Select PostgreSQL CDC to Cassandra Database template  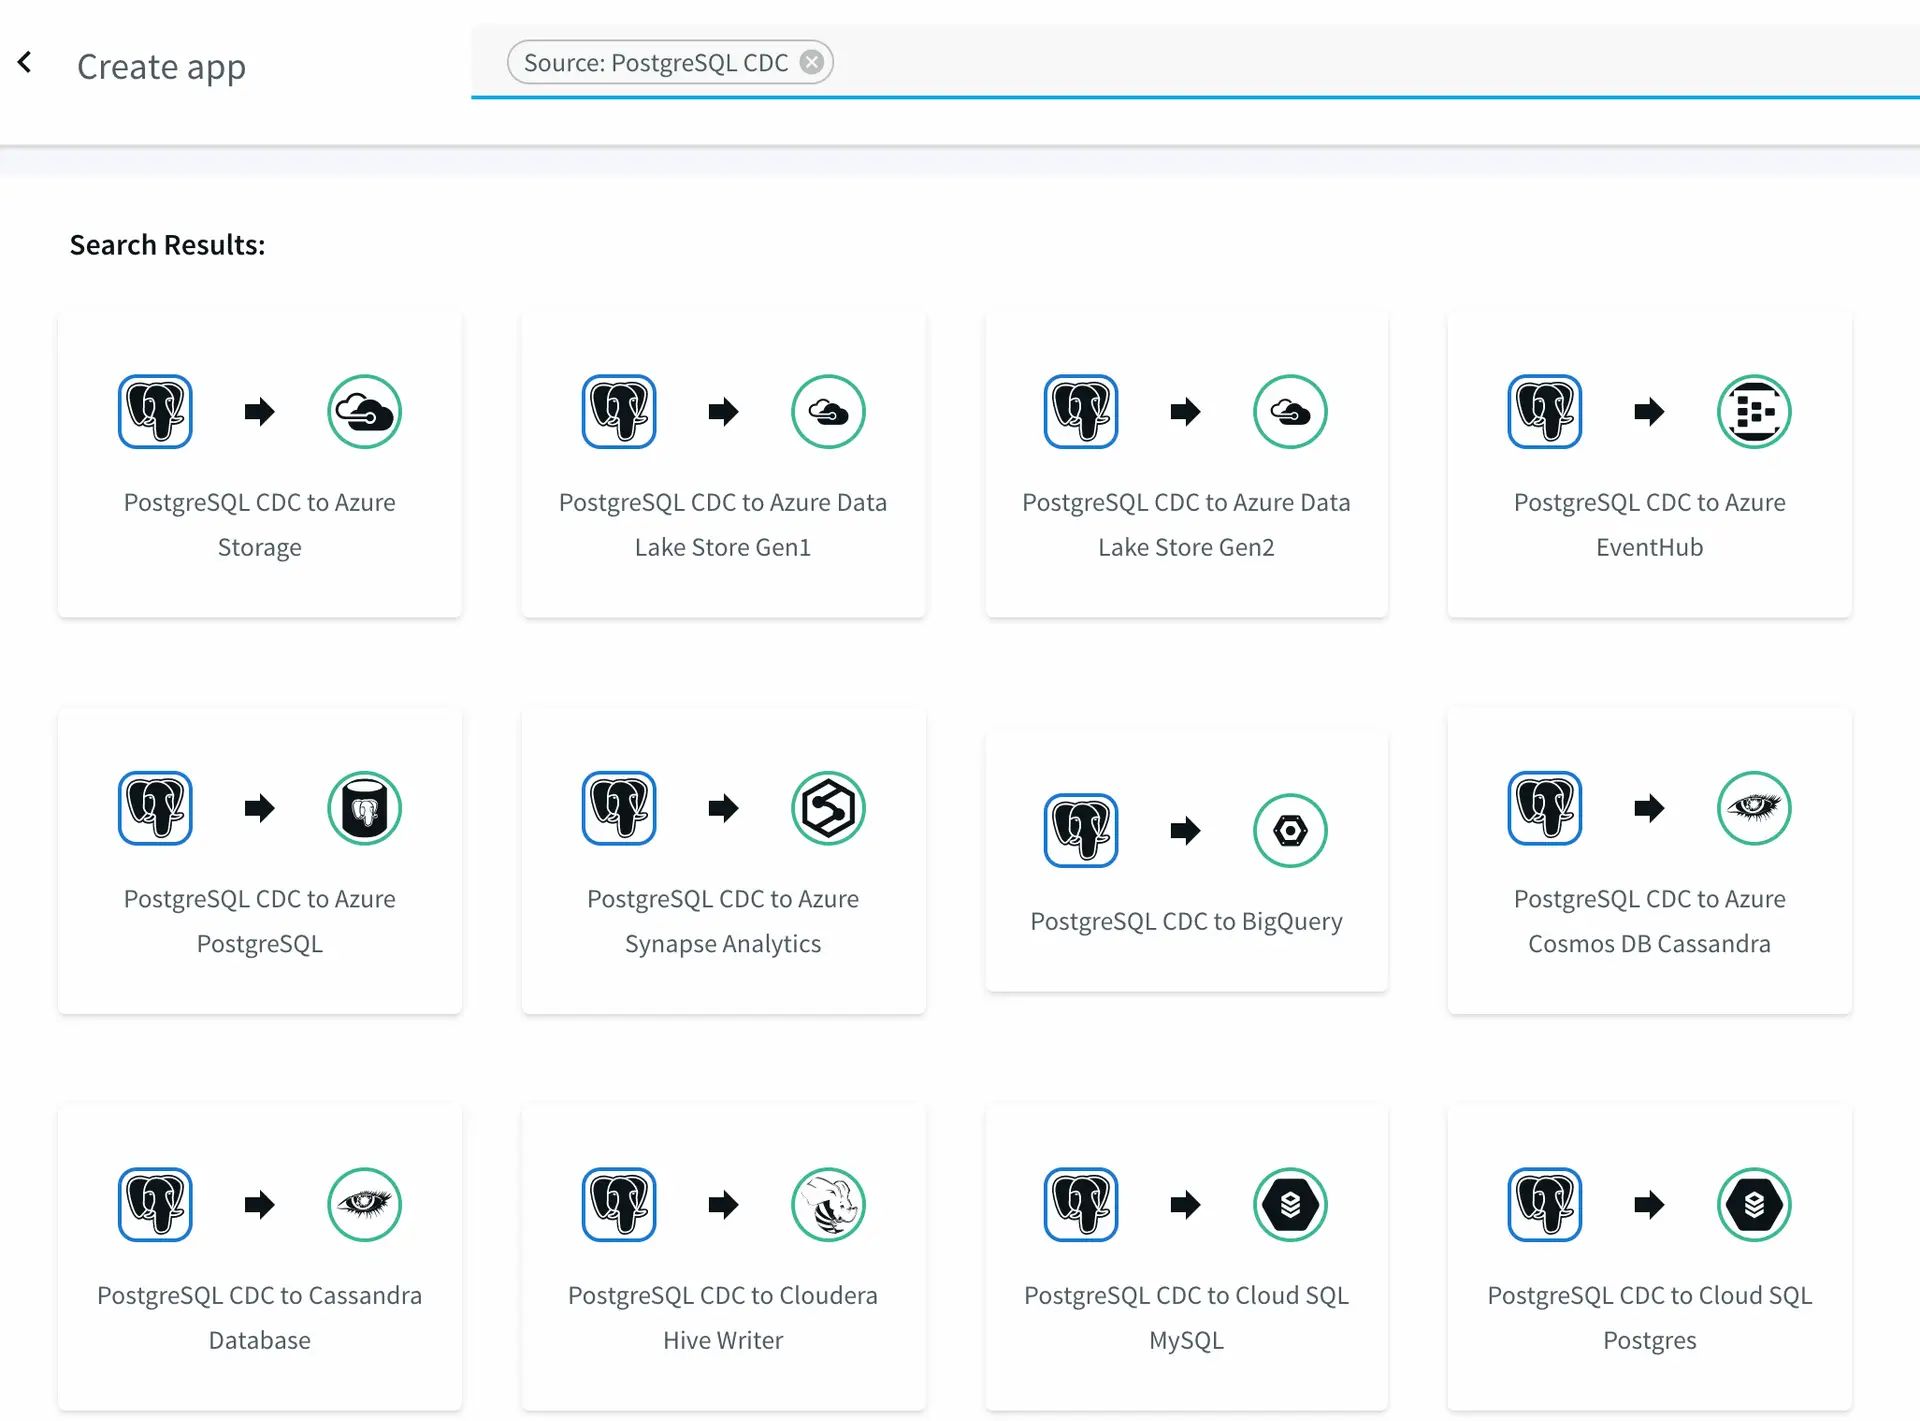point(259,1317)
